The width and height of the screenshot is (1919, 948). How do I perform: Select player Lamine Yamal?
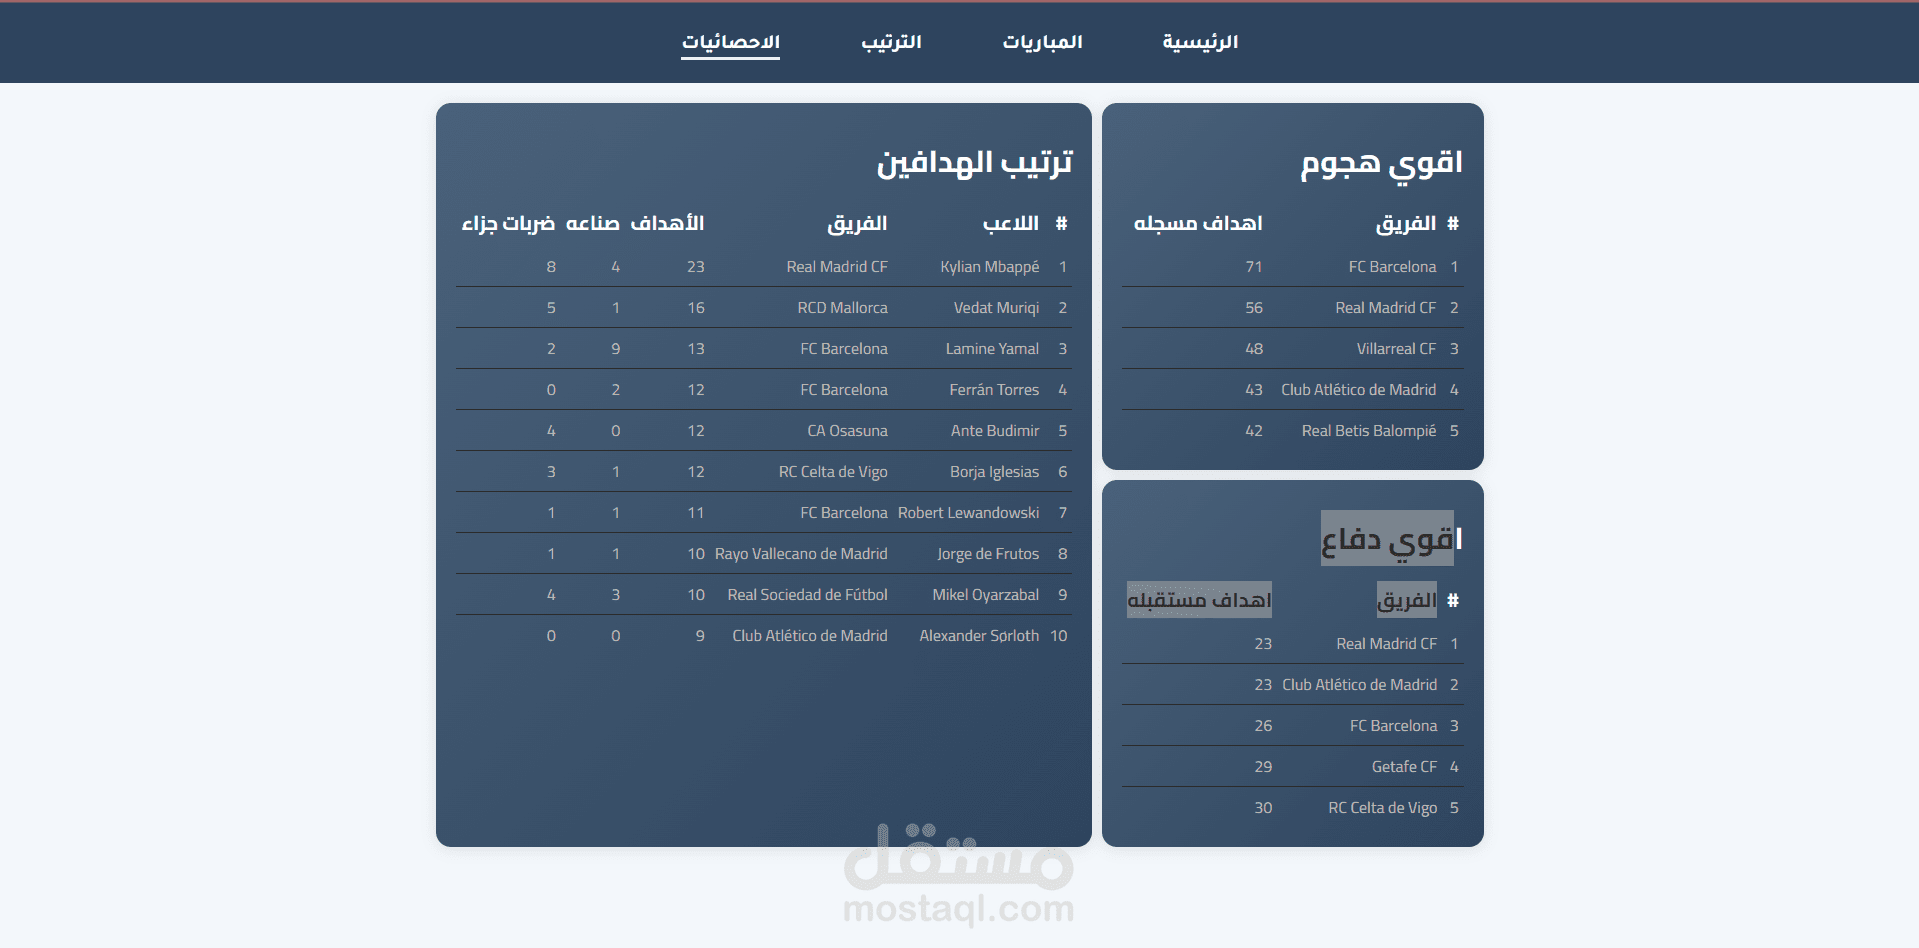tap(992, 349)
